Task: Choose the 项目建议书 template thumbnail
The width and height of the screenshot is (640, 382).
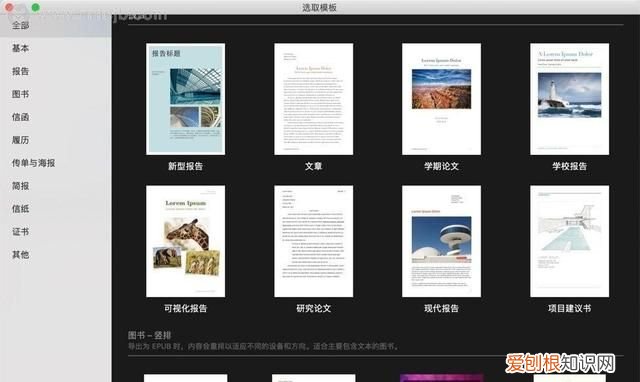Action: click(x=569, y=241)
